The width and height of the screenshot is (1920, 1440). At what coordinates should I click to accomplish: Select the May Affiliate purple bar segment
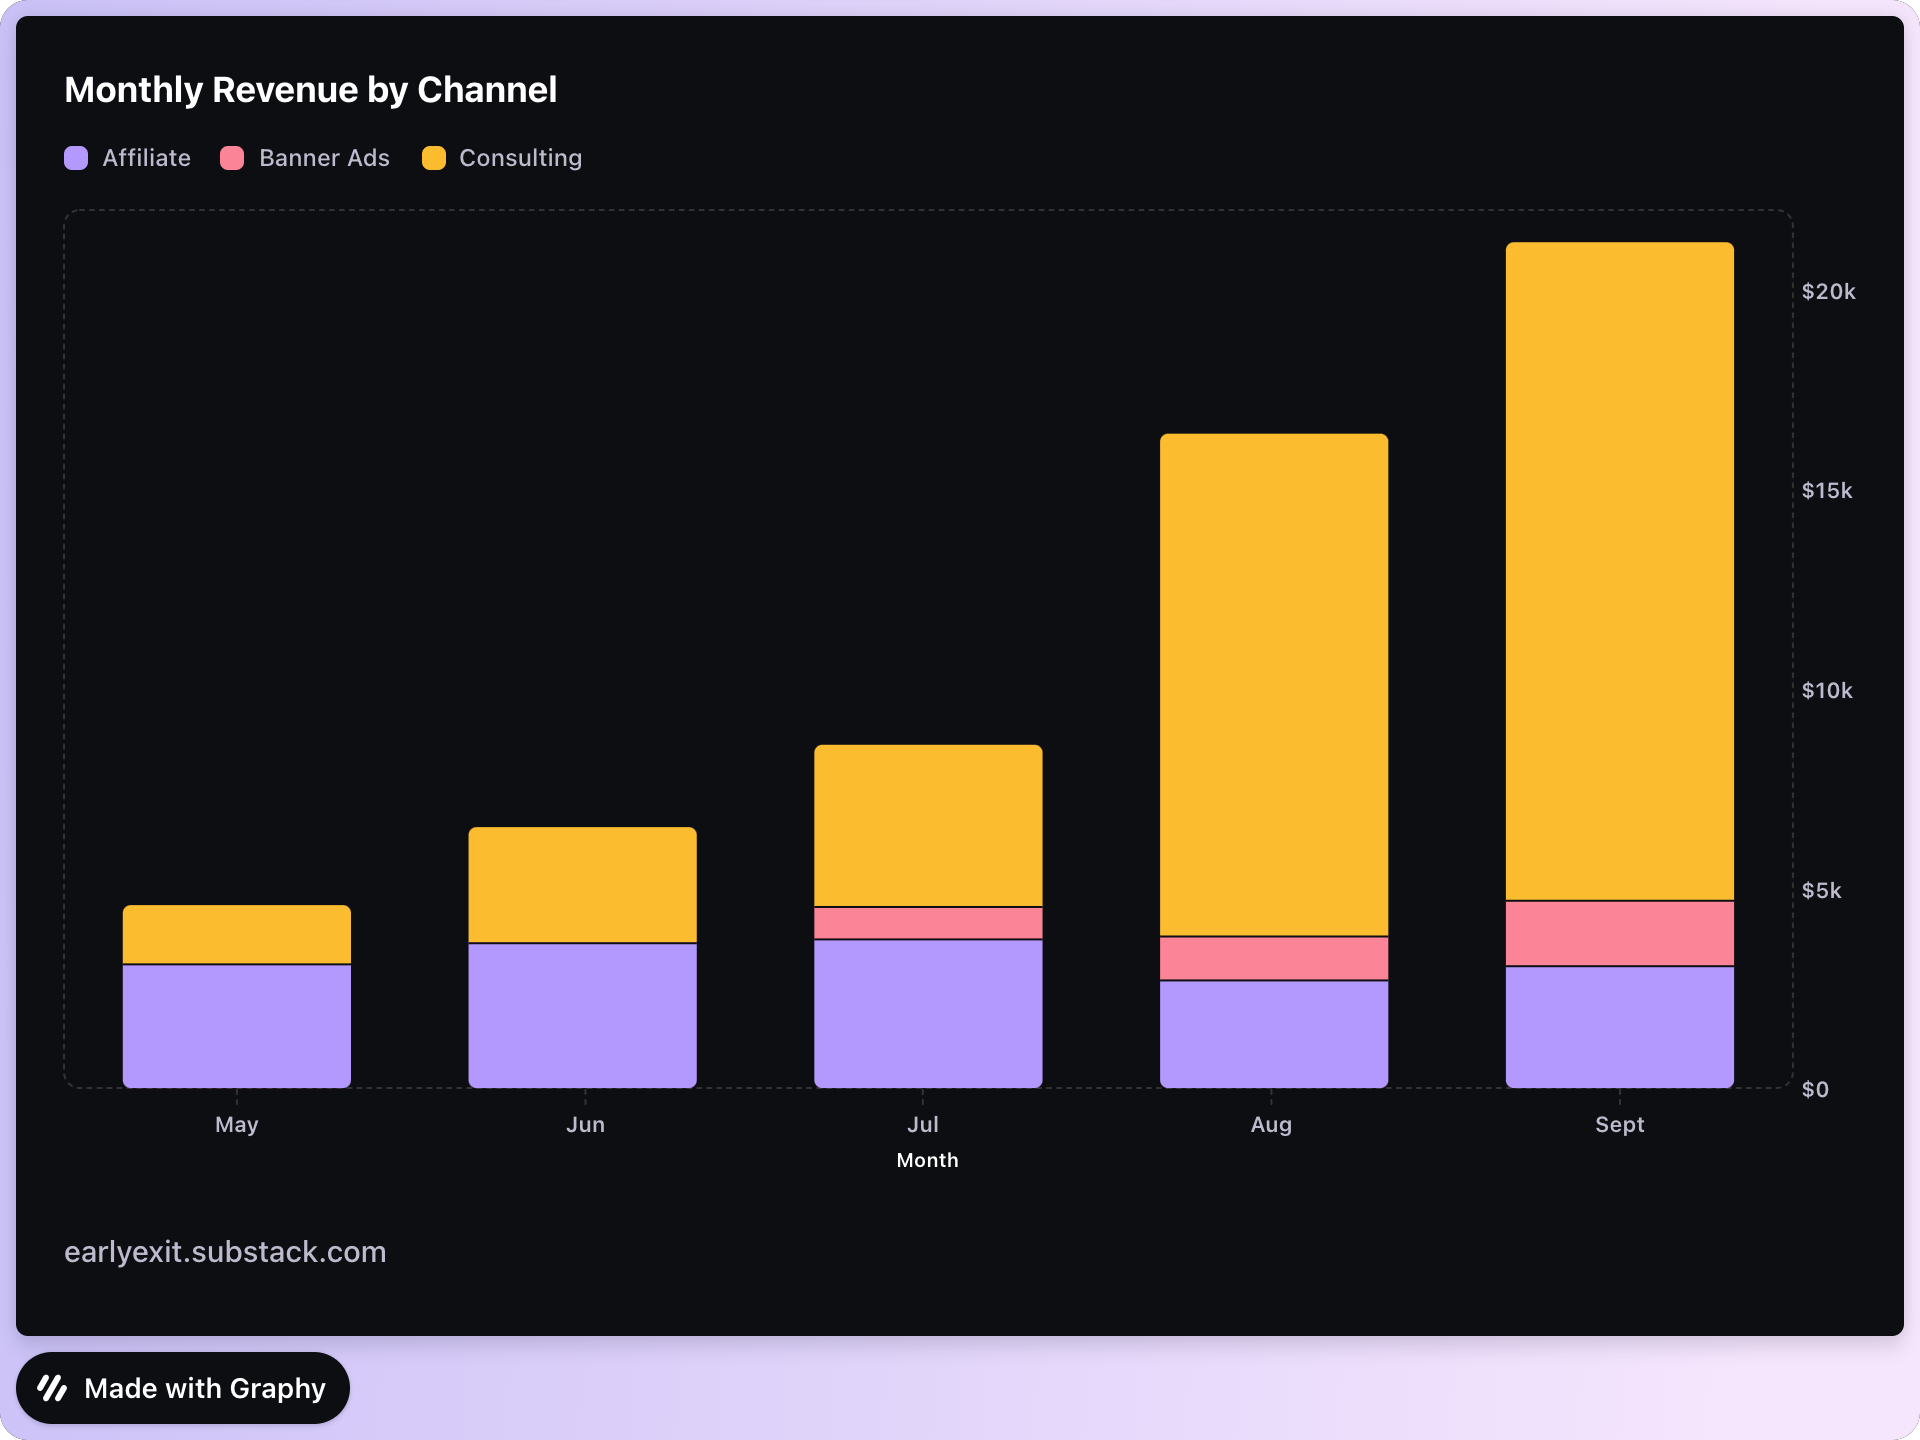click(237, 1025)
